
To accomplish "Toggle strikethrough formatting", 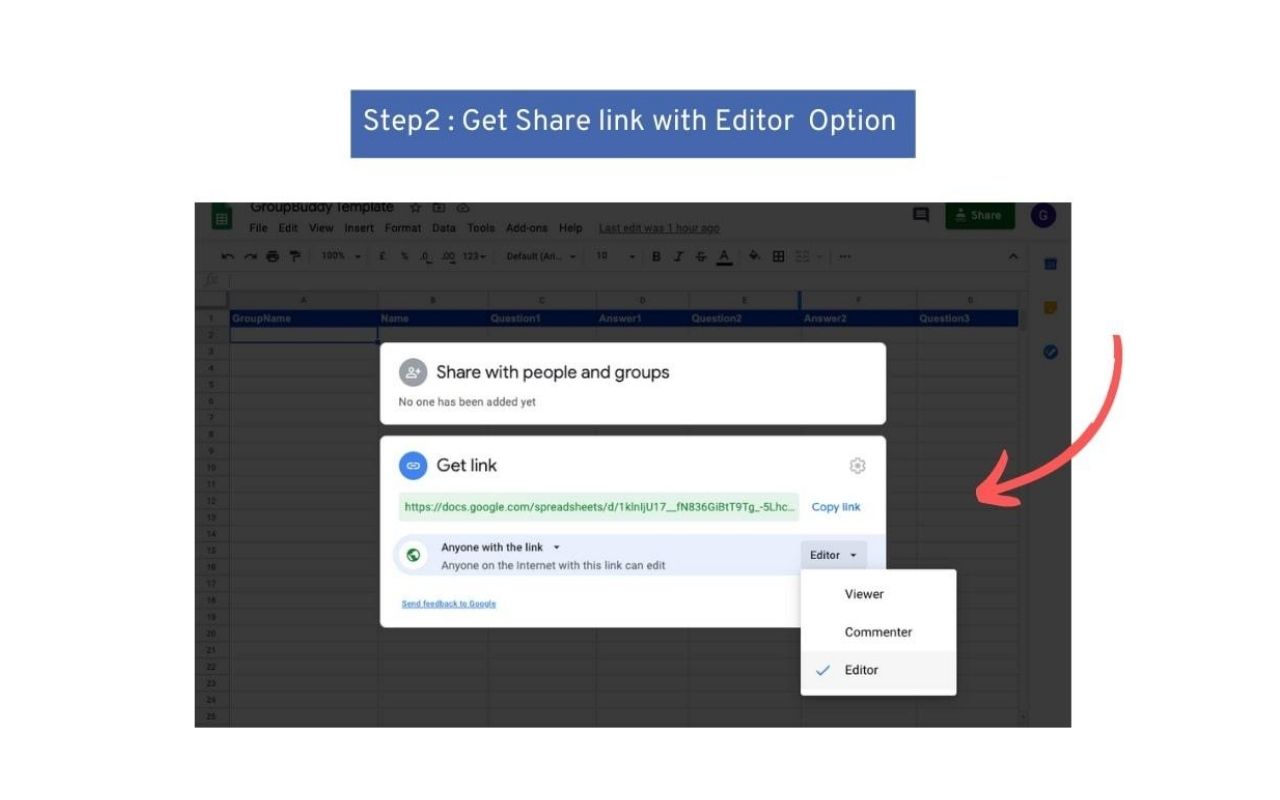I will [700, 256].
